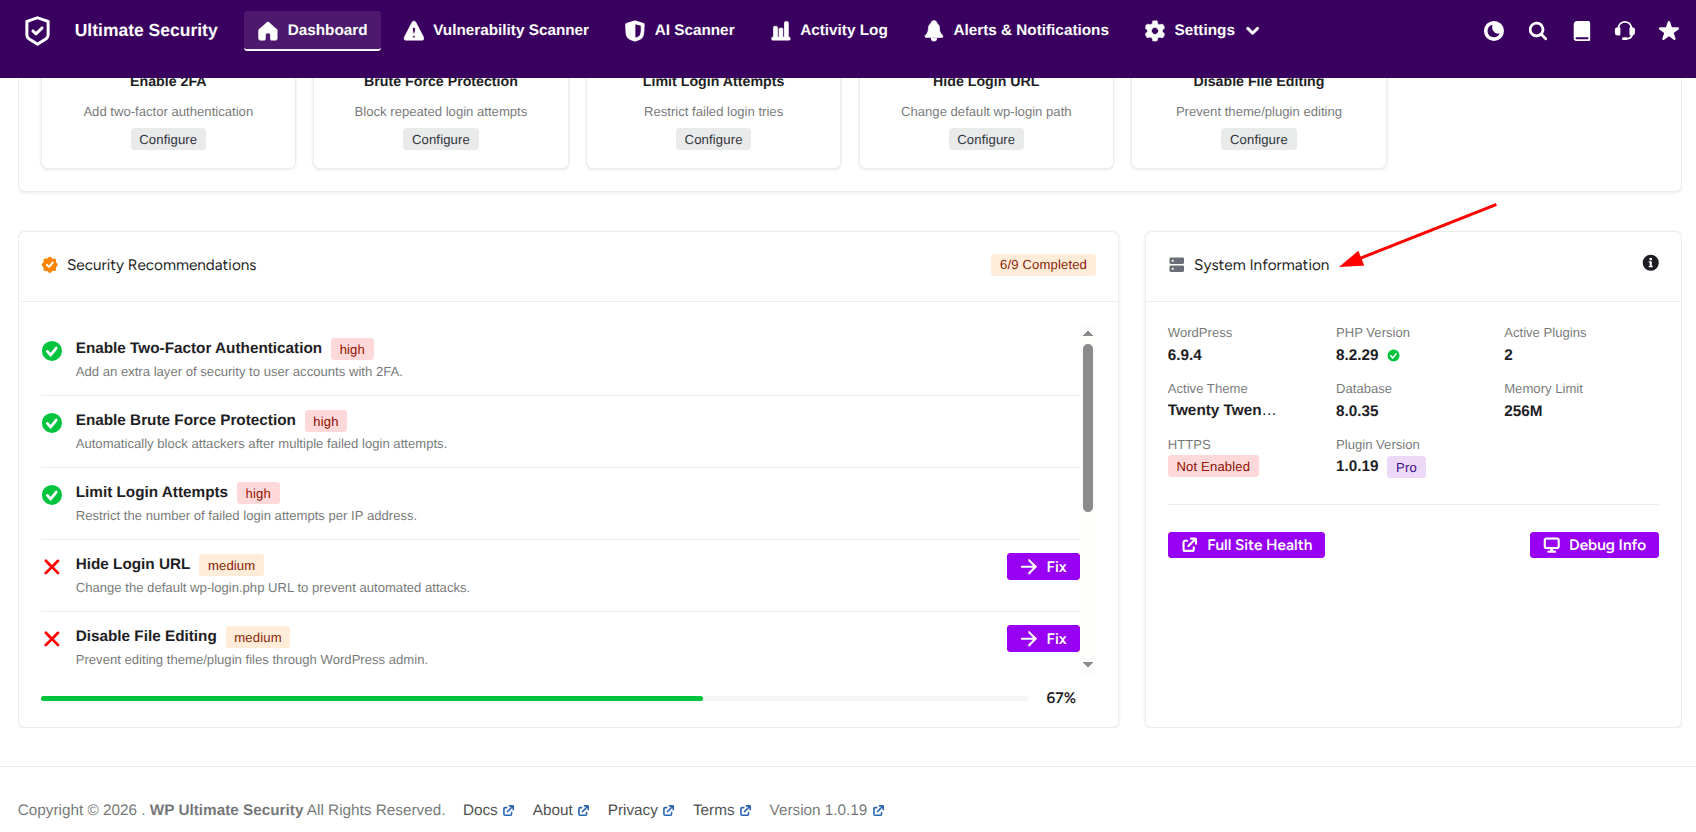Click the green recommendations progress bar
This screenshot has height=832, width=1696.
point(372,698)
